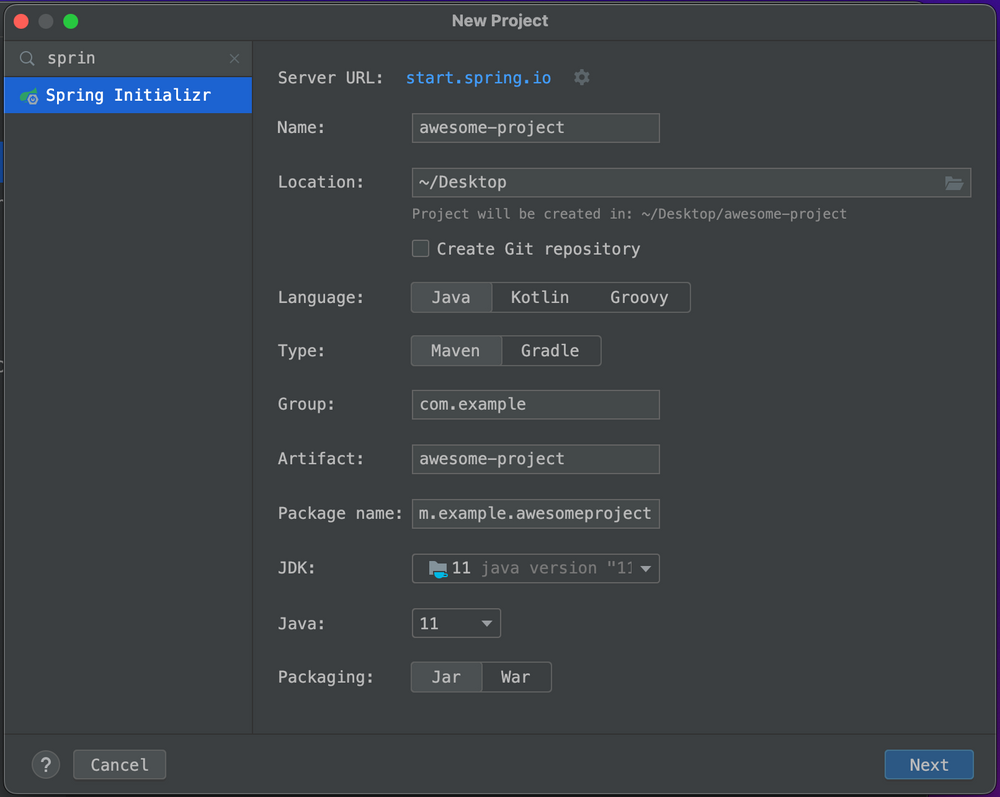Click the search magnifier icon

pyautogui.click(x=25, y=58)
